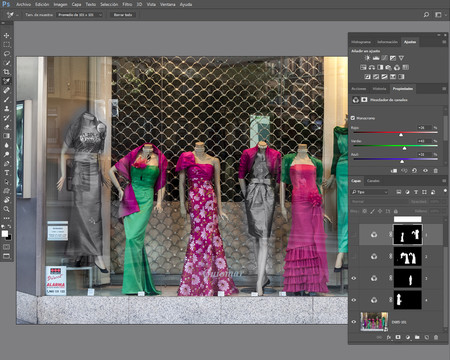Select the Crop tool
Image resolution: width=450 pixels, height=360 pixels.
click(6, 72)
